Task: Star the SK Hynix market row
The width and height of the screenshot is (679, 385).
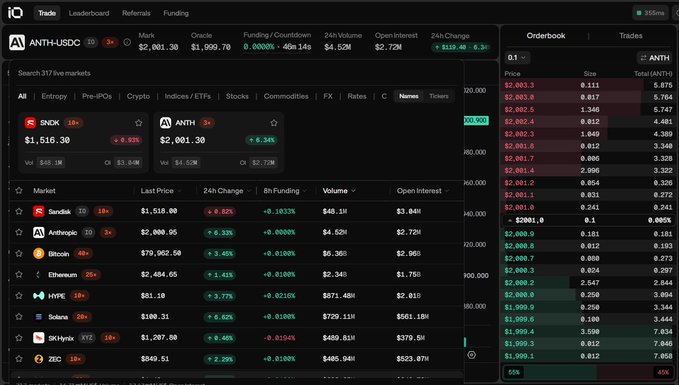Action: (19, 338)
